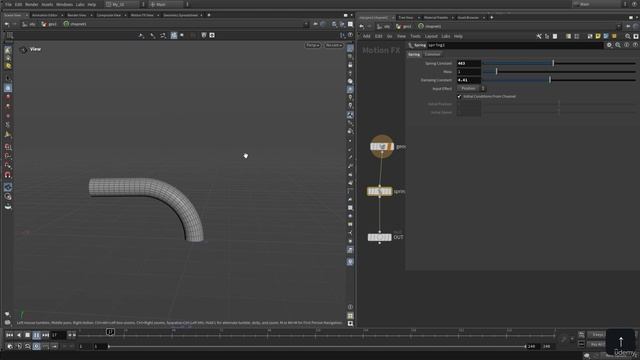640x360 pixels.
Task: Click the red magnet snapping icon in left toolbar
Action: pos(8,175)
